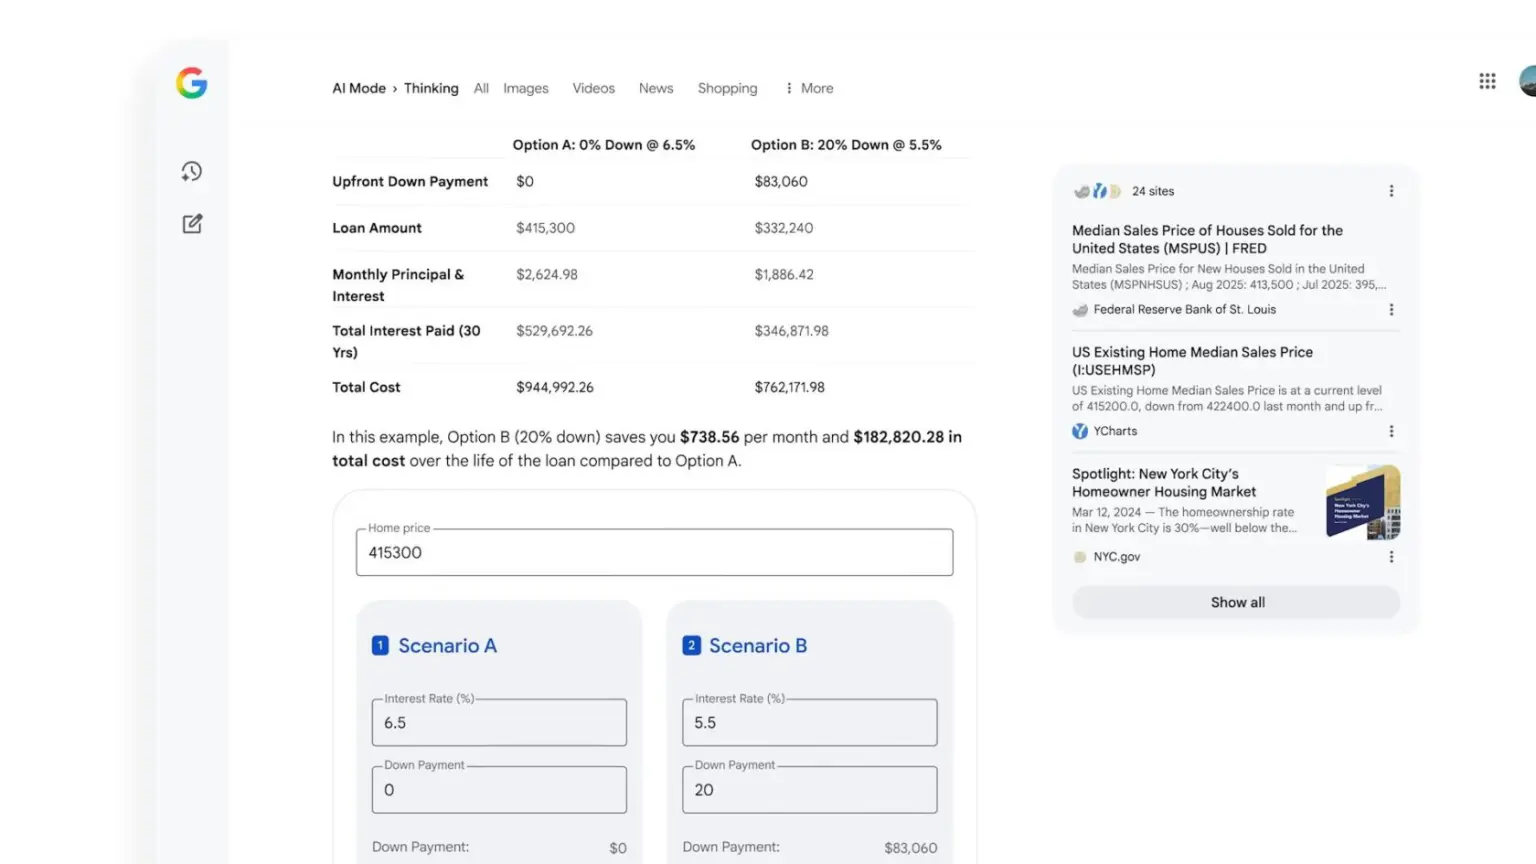The width and height of the screenshot is (1536, 864).
Task: Click the NYC Housing Market article thumbnail
Action: 1362,502
